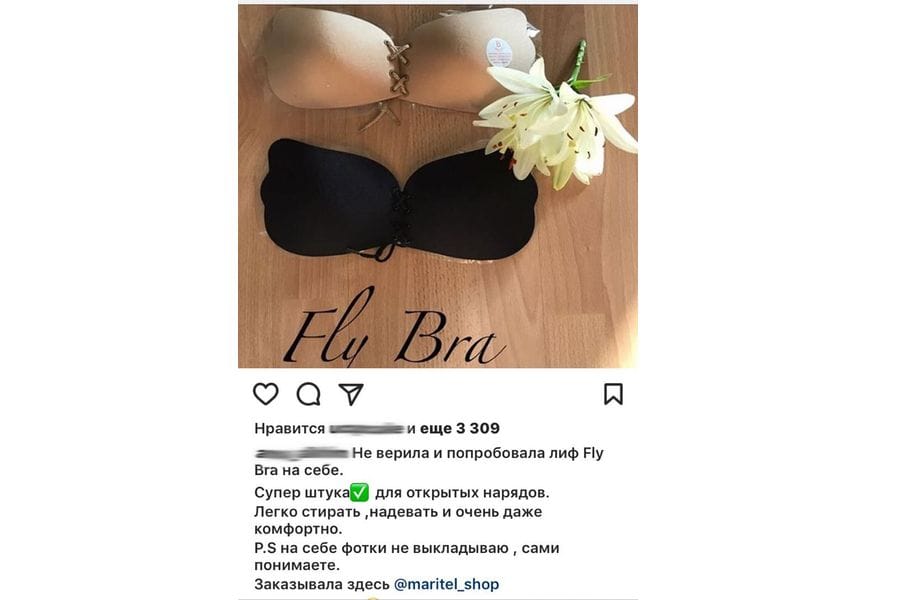The height and width of the screenshot is (600, 910).
Task: Click the green checkmark emoji in the caption
Action: click(359, 493)
